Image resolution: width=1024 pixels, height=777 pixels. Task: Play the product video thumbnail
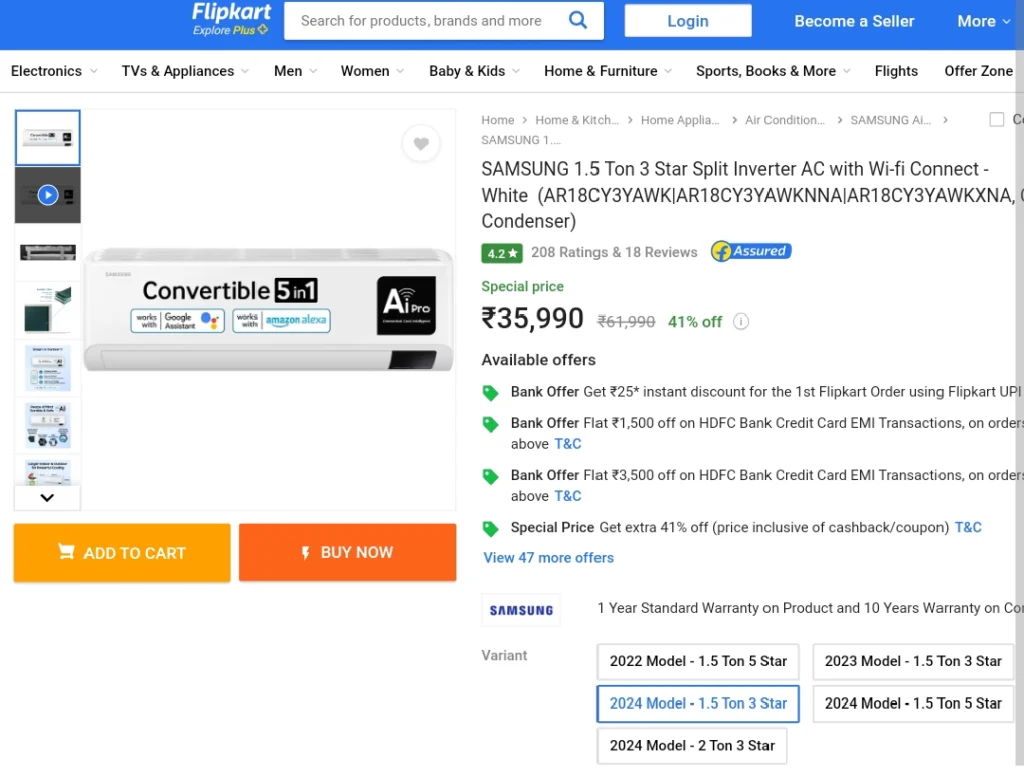[48, 195]
